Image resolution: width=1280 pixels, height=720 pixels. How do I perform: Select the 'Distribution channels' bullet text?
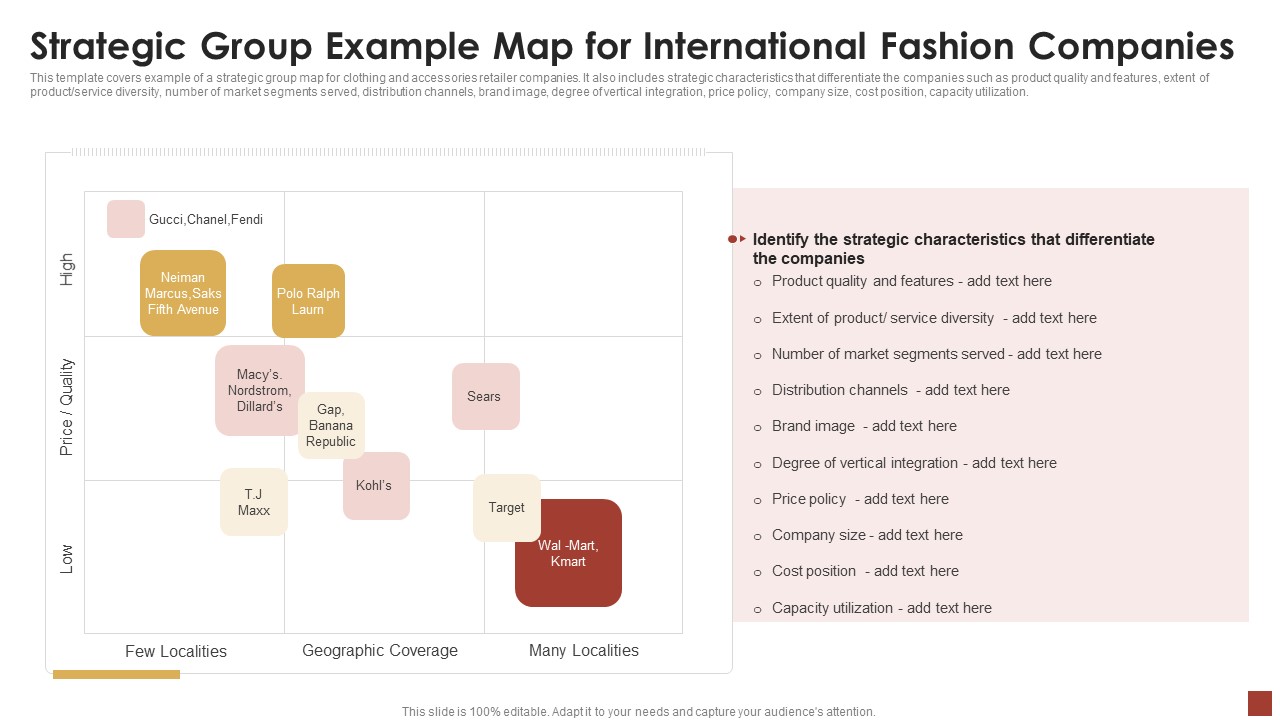pos(891,390)
